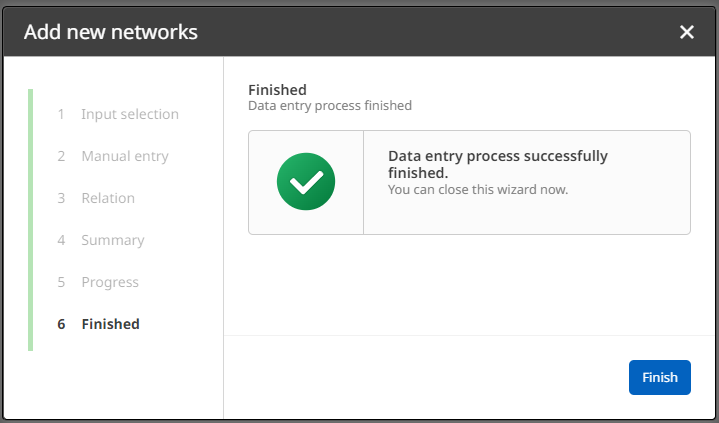Click the Add new networks title
This screenshot has width=719, height=423.
tap(111, 32)
